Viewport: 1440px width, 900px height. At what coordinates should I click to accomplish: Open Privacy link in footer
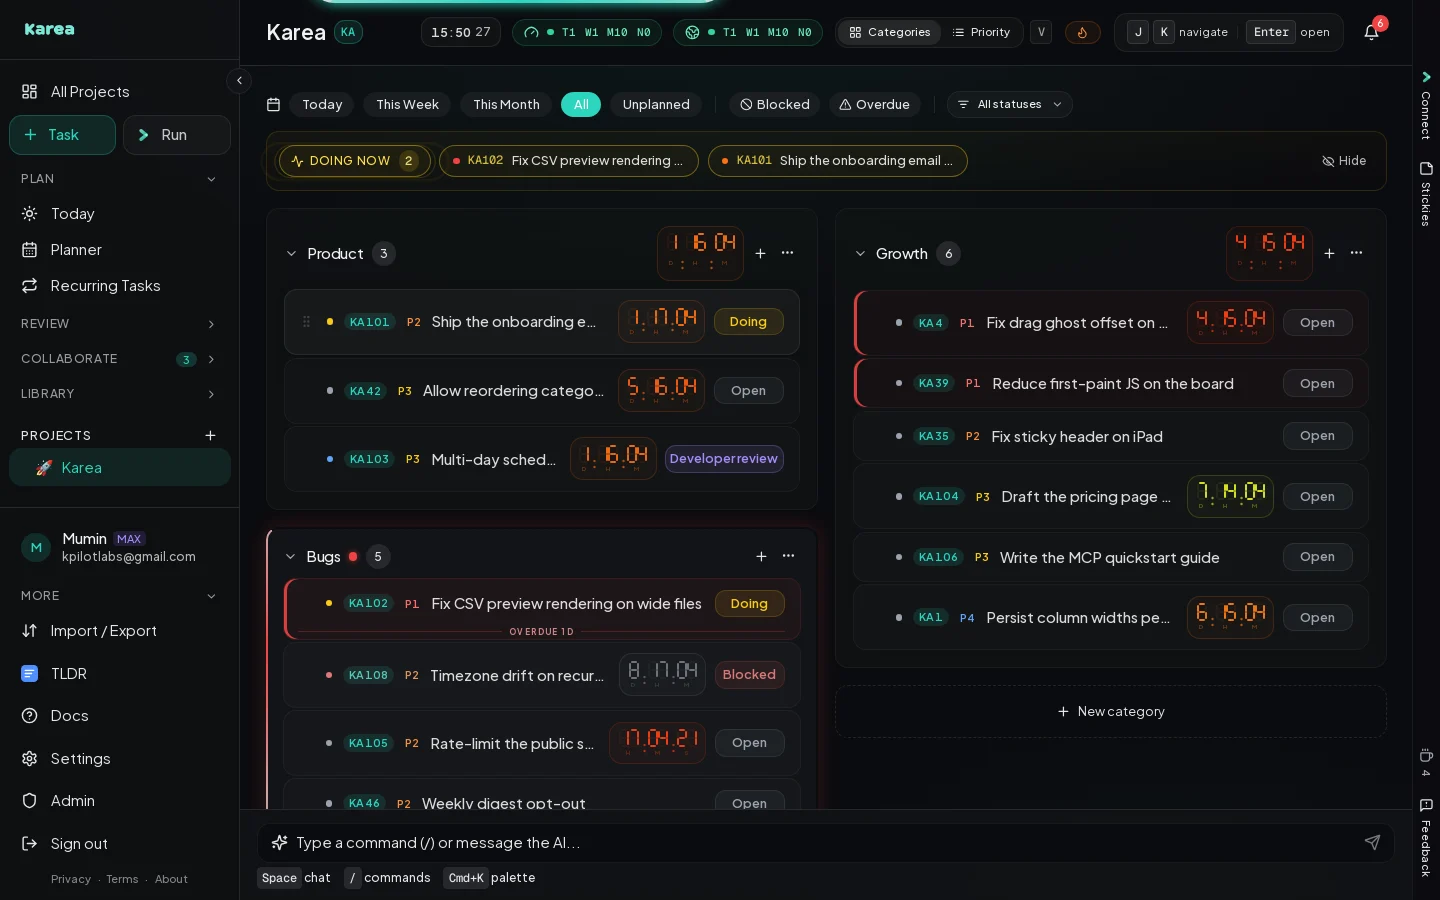pos(71,880)
